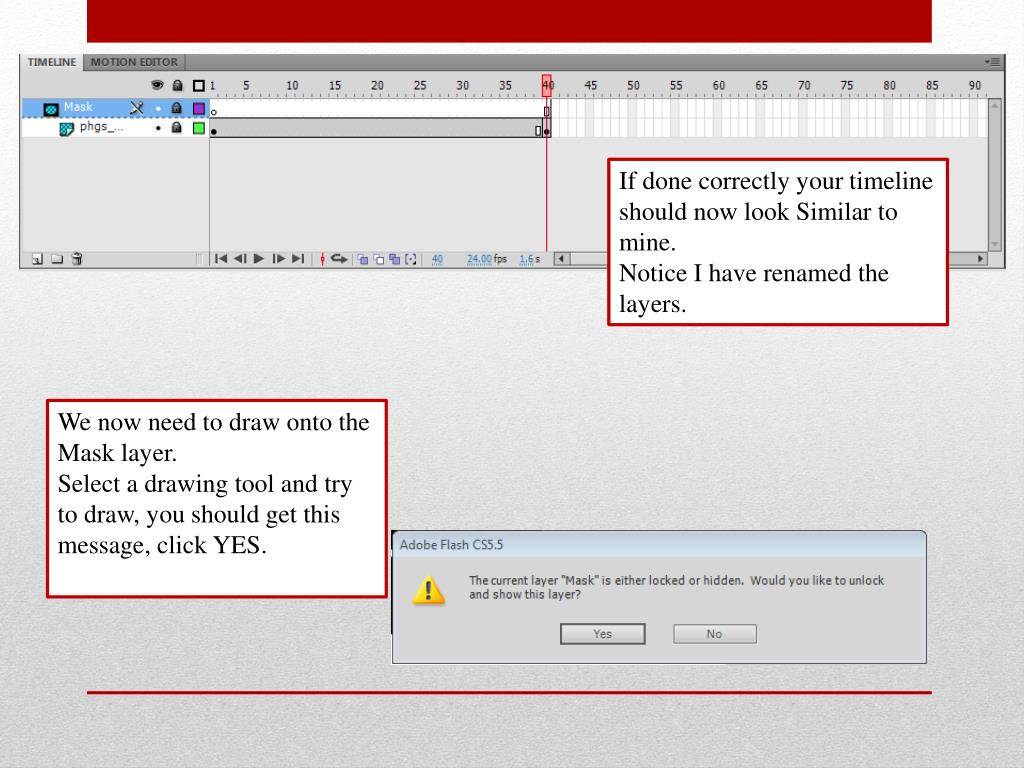
Task: Open the Motion Editor tab
Action: coord(134,62)
